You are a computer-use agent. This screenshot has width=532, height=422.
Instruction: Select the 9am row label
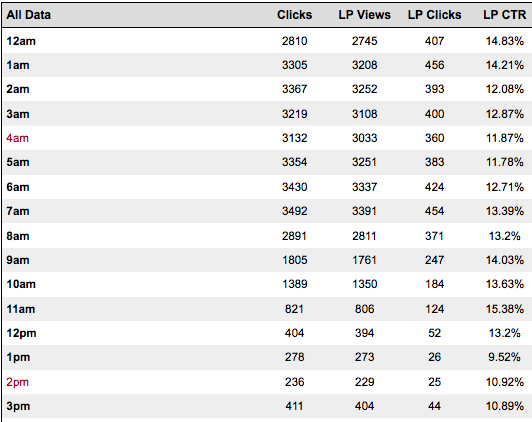(18, 260)
